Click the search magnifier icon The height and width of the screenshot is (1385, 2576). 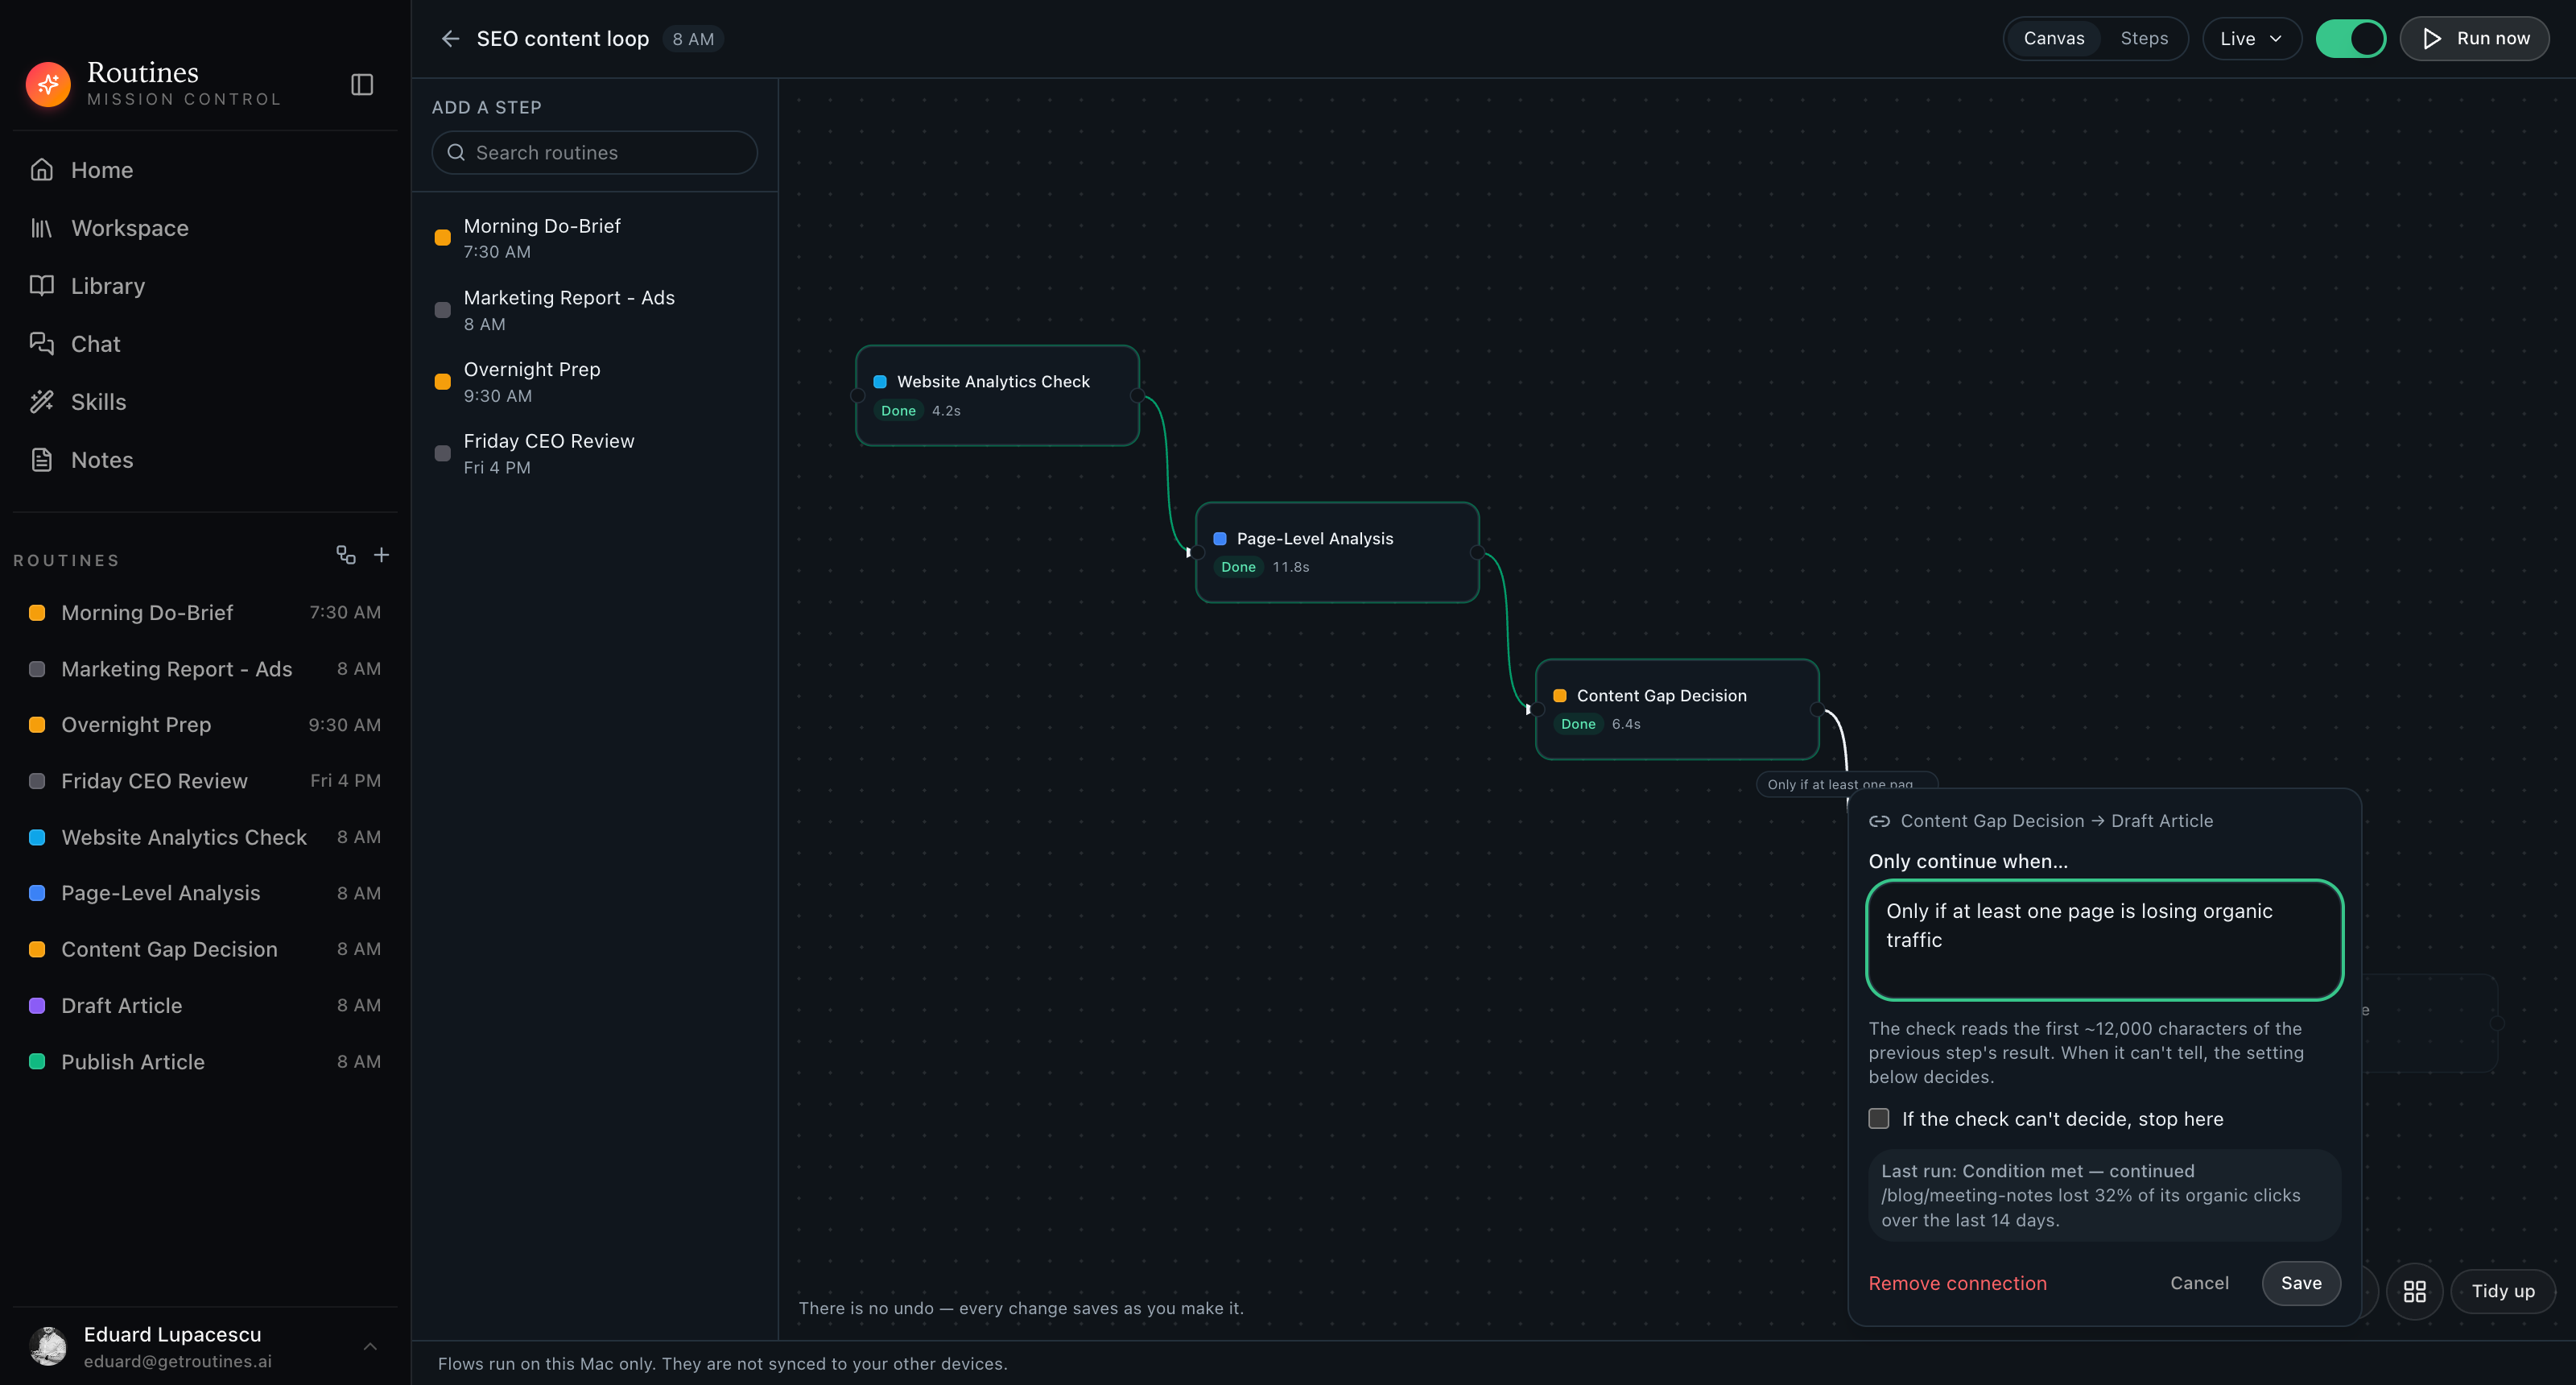click(x=456, y=153)
